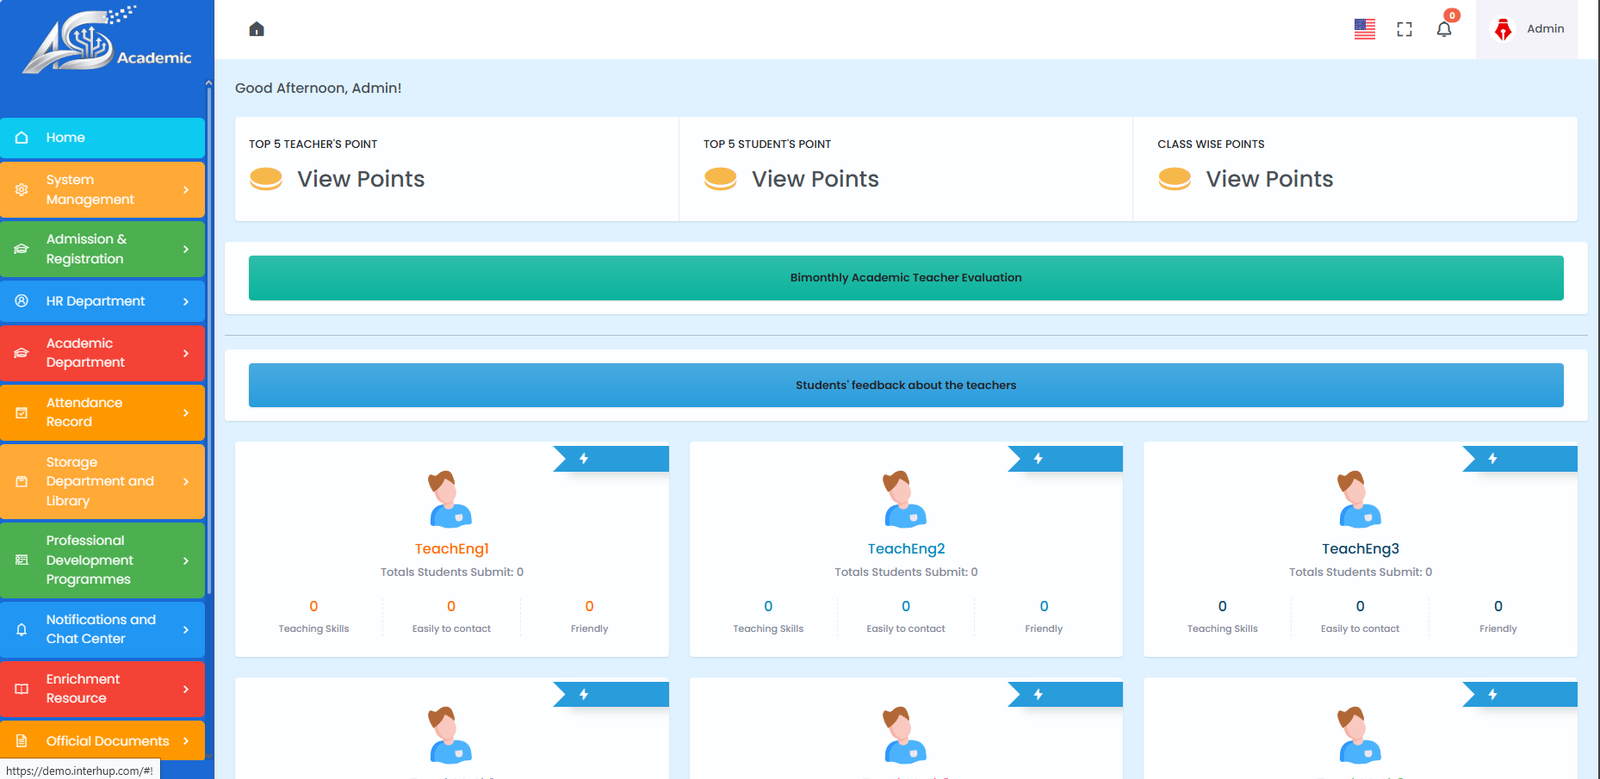1600x779 pixels.
Task: Click the Professional Development Programmes icon
Action: point(21,560)
